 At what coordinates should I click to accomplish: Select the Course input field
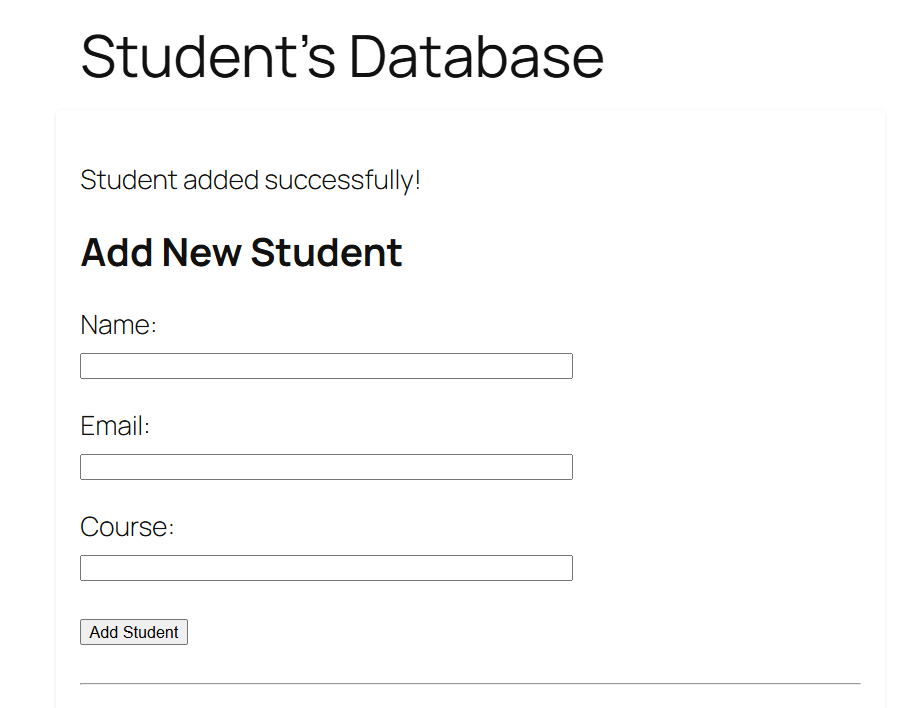(x=326, y=568)
